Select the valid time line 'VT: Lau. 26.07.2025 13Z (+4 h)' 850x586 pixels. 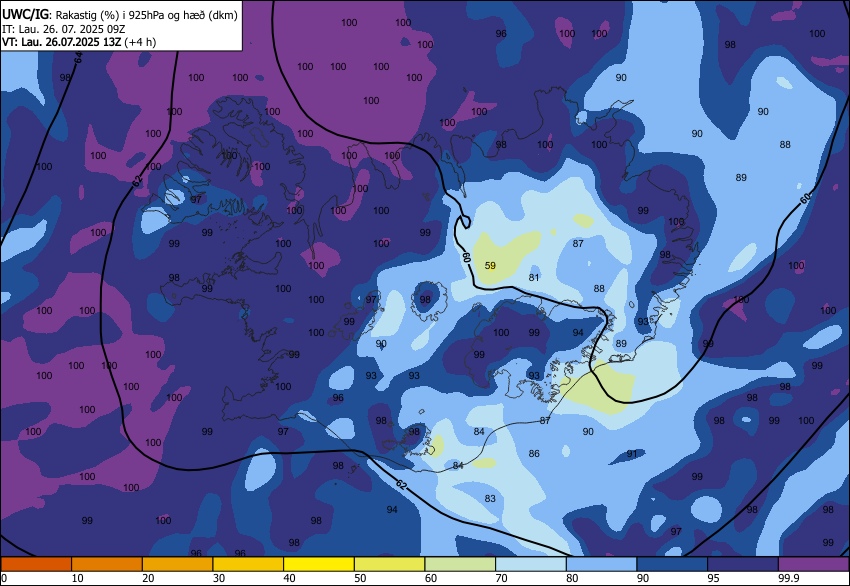79,42
